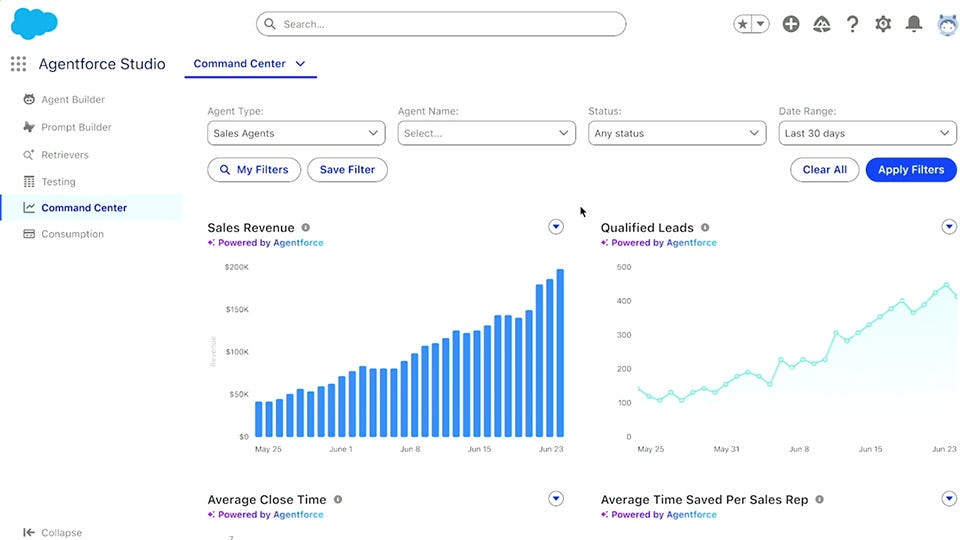Open the Date Range dropdown
Screen dimensions: 960x540
coord(868,133)
